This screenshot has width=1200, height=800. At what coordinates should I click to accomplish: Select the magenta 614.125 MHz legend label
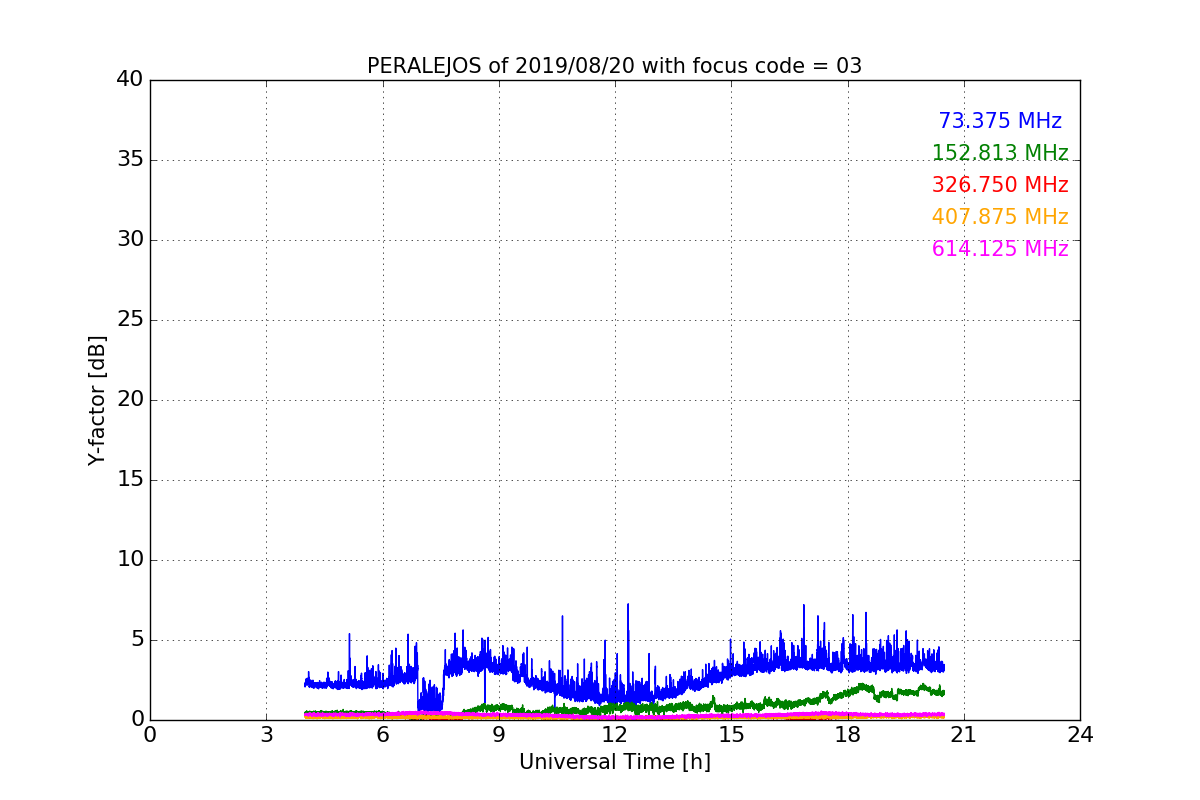[x=1000, y=249]
